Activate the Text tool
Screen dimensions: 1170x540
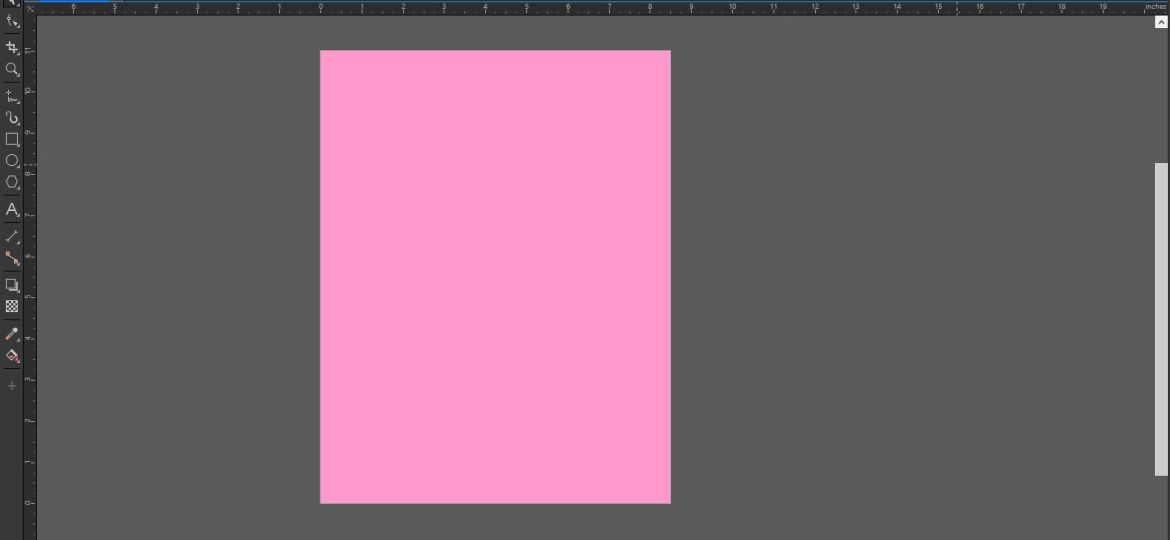tap(12, 210)
